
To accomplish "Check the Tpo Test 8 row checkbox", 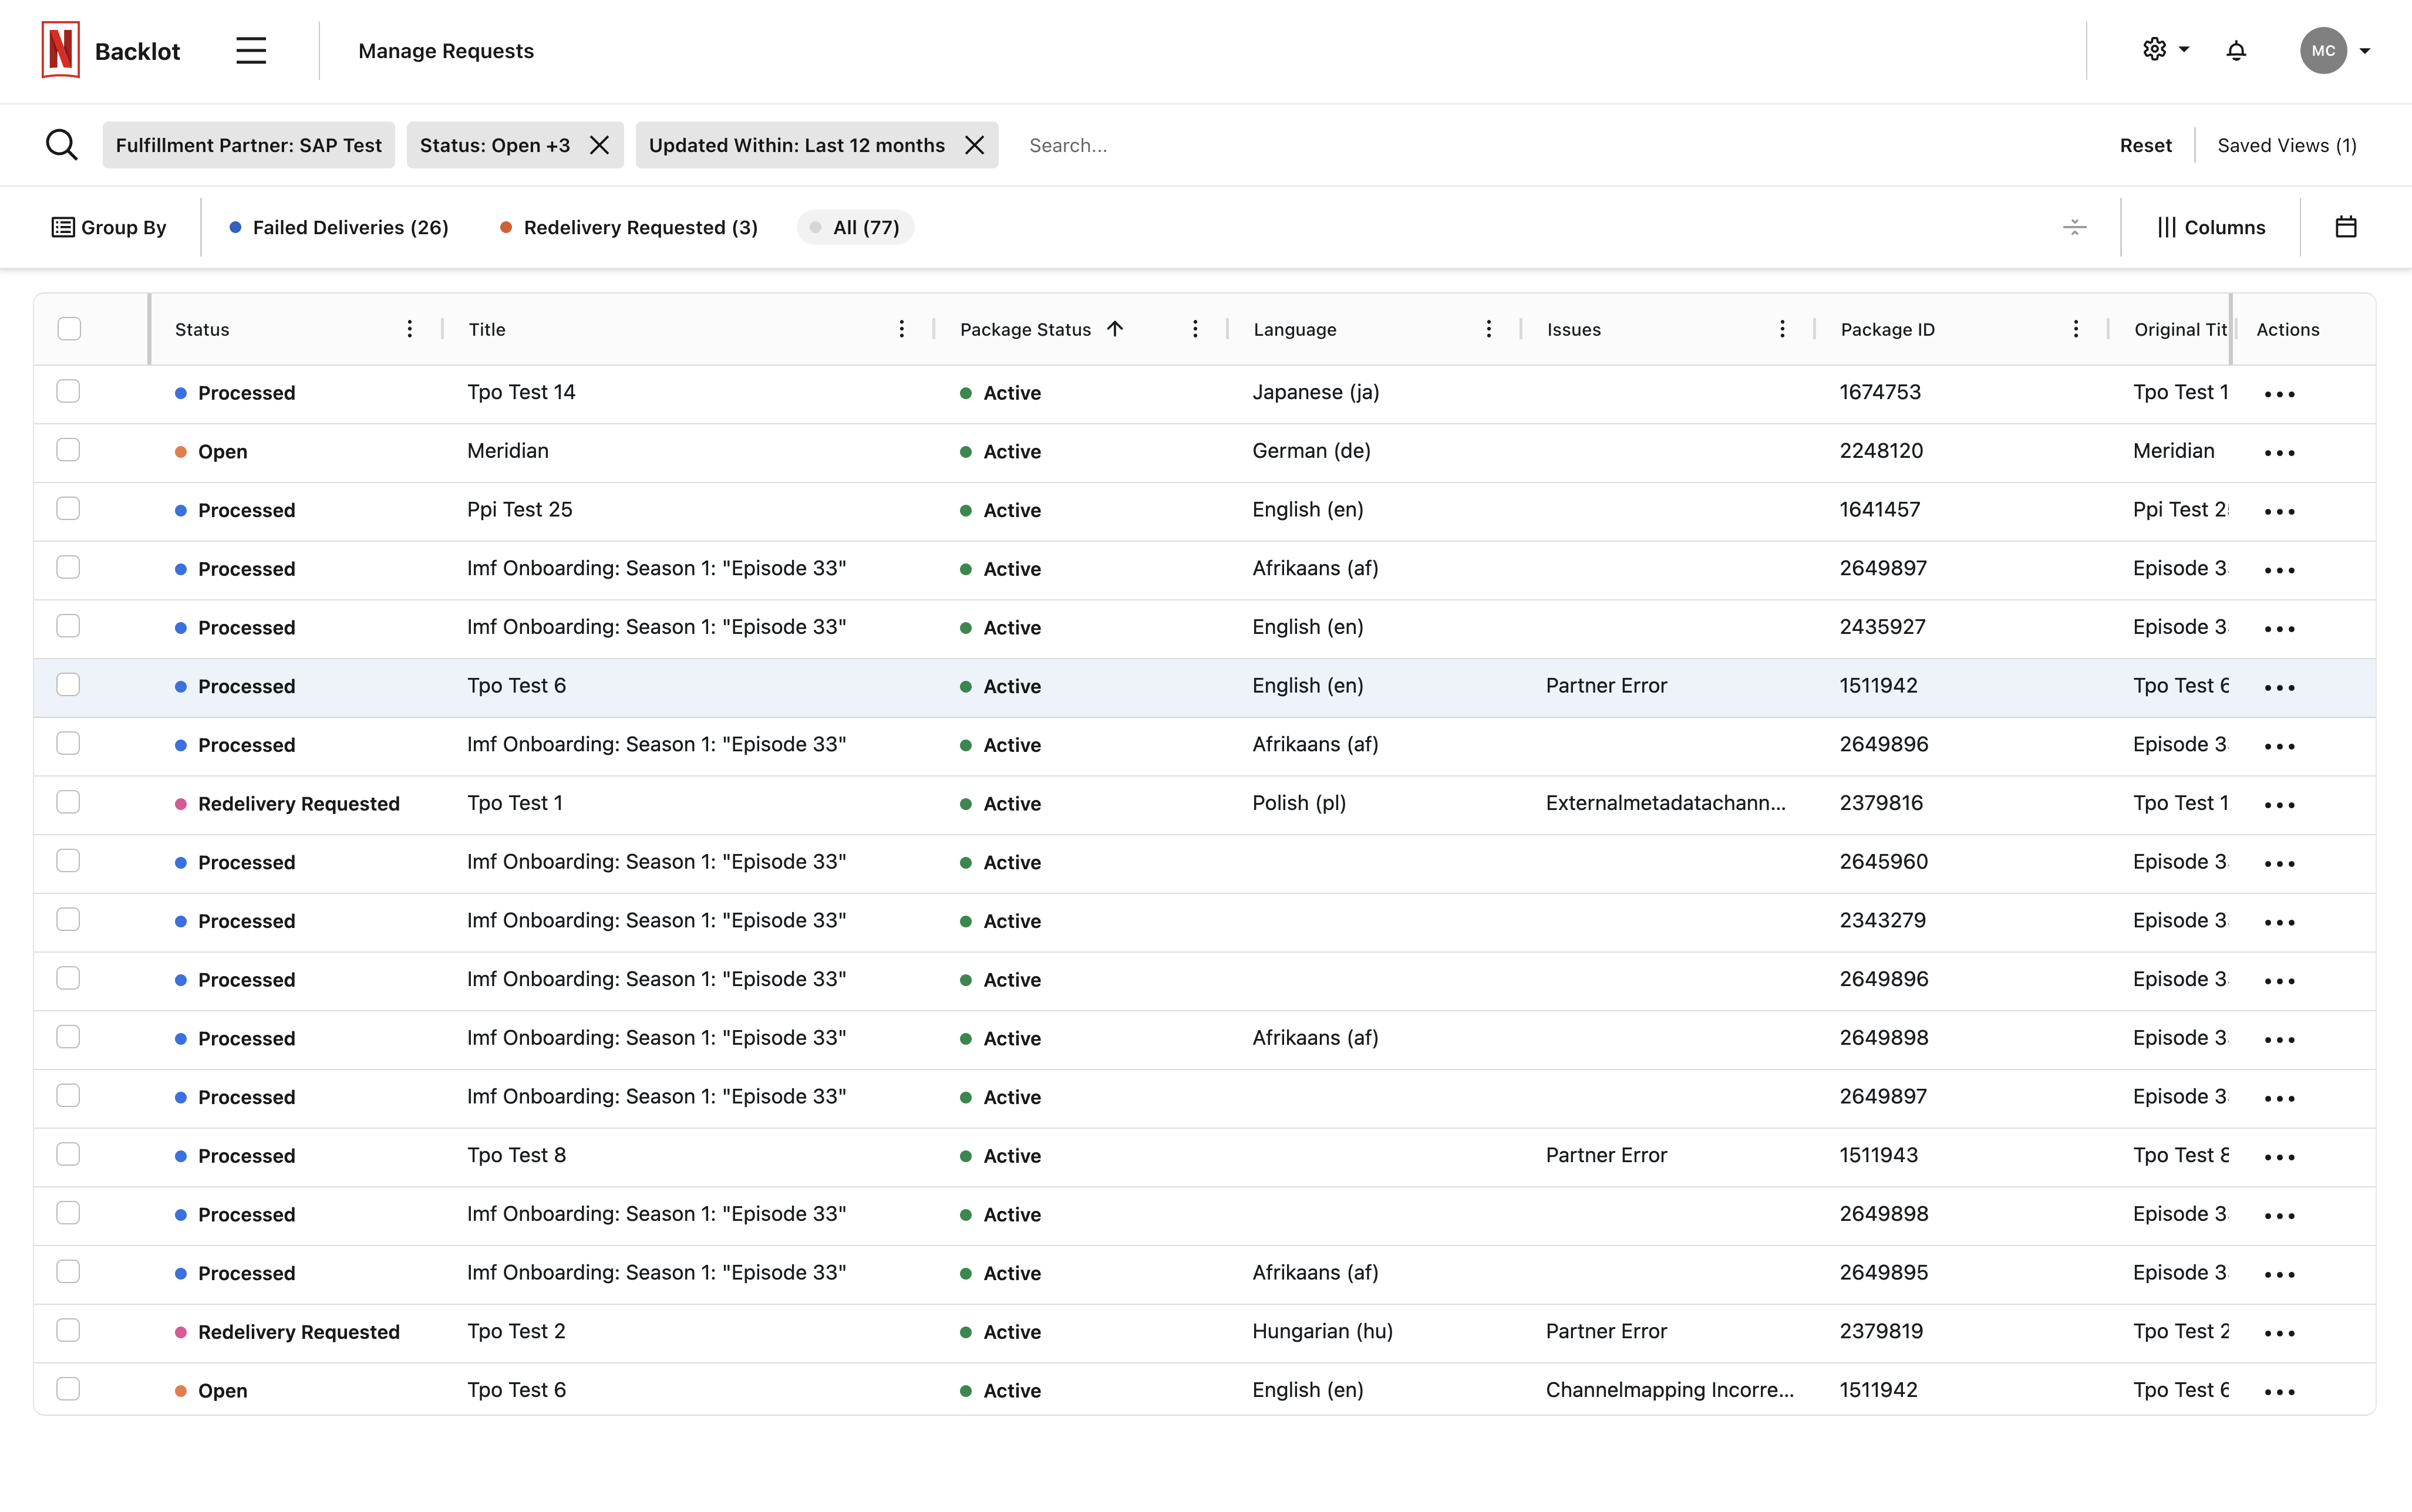I will [x=68, y=1154].
